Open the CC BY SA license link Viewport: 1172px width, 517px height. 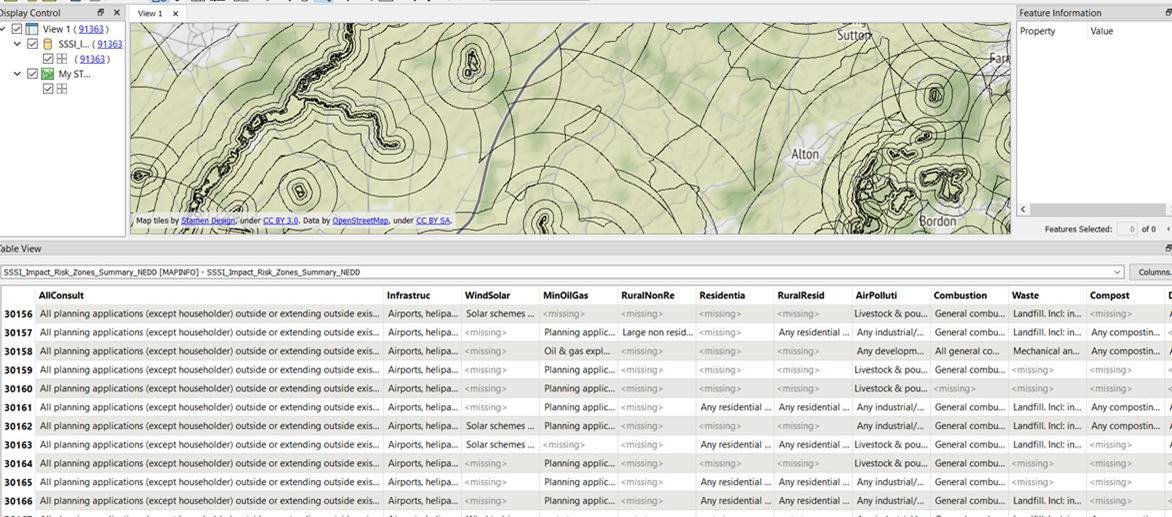pyautogui.click(x=433, y=221)
